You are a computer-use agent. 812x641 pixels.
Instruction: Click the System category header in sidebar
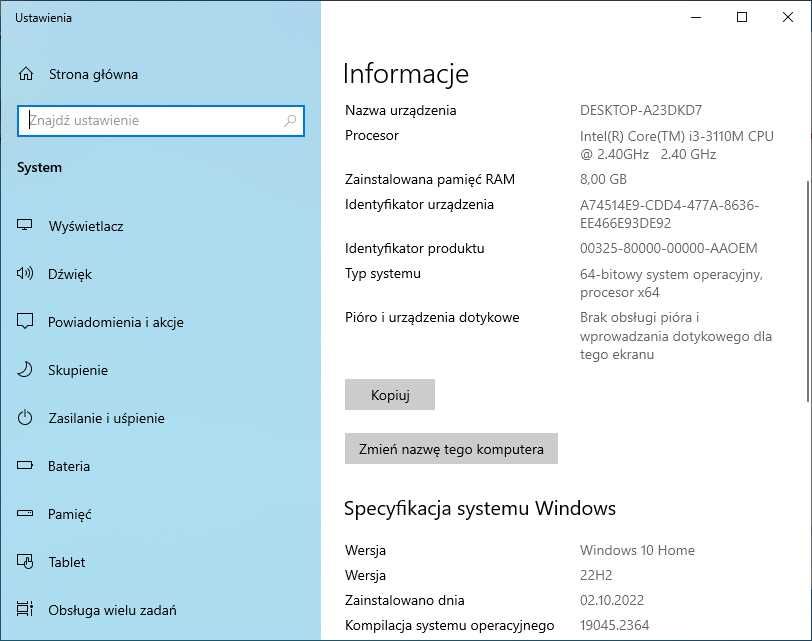click(x=39, y=167)
